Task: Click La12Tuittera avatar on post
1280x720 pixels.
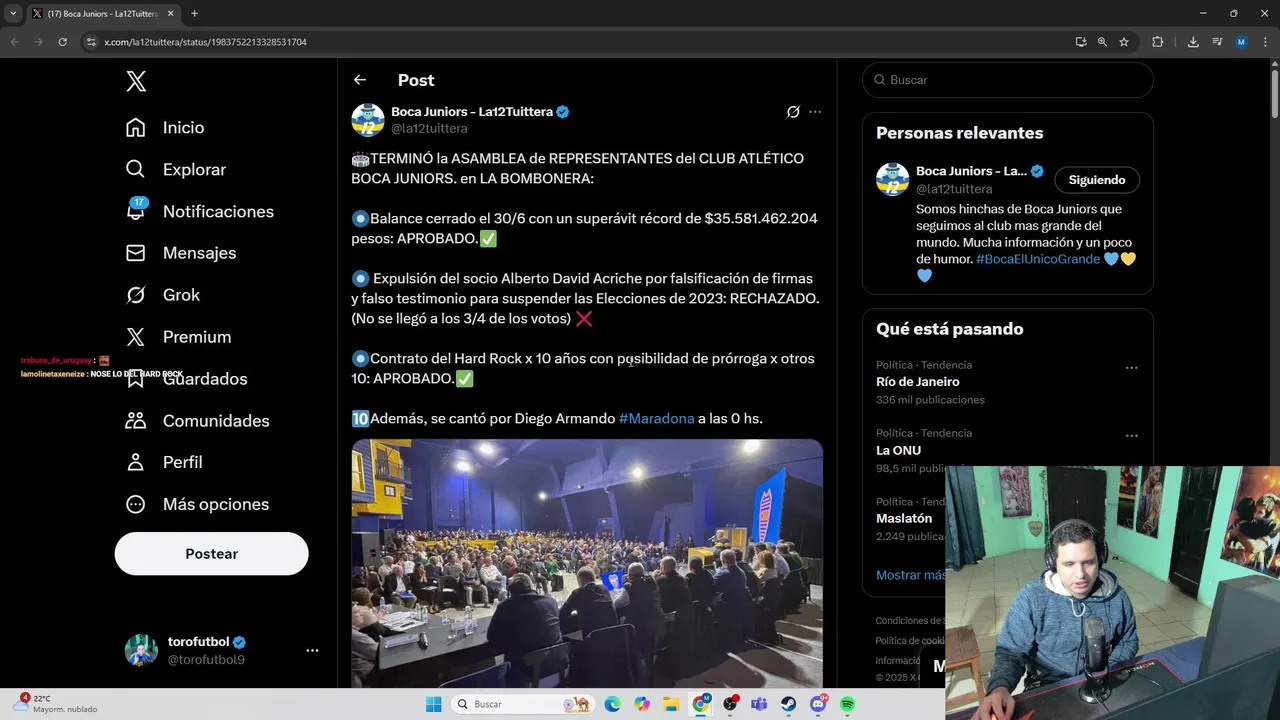Action: coord(368,120)
